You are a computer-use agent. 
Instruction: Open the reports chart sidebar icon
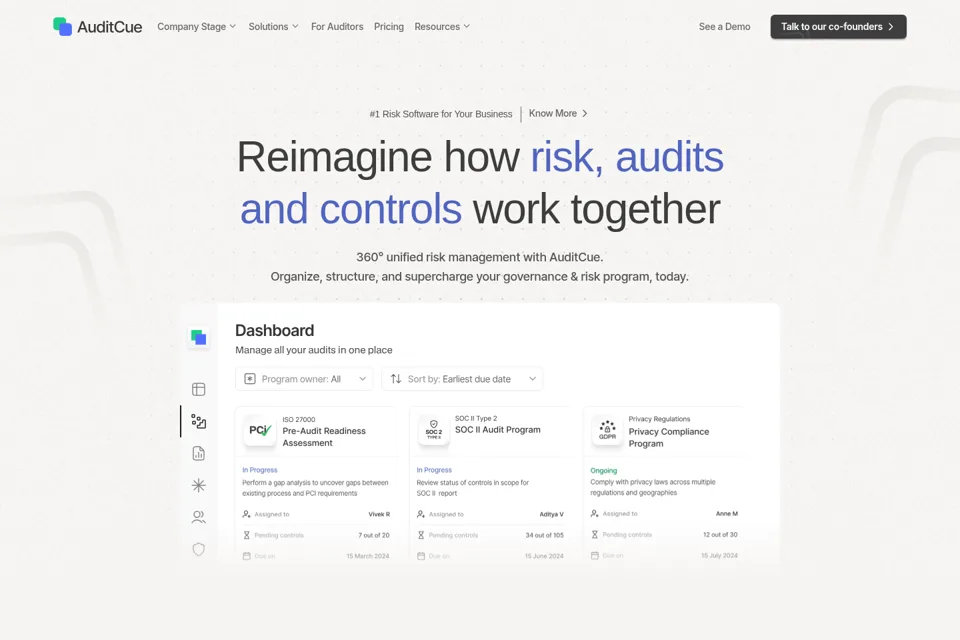tap(198, 453)
